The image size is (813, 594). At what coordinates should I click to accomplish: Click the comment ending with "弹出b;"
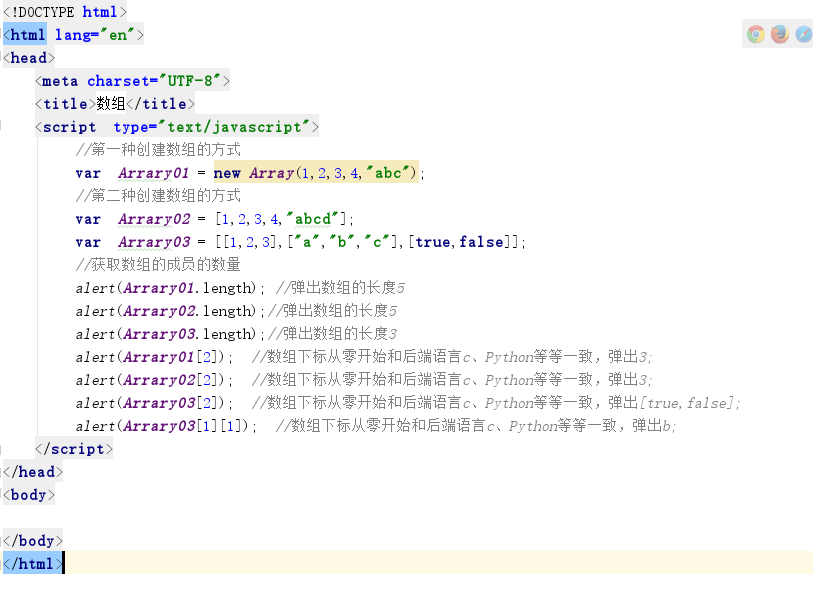point(476,426)
